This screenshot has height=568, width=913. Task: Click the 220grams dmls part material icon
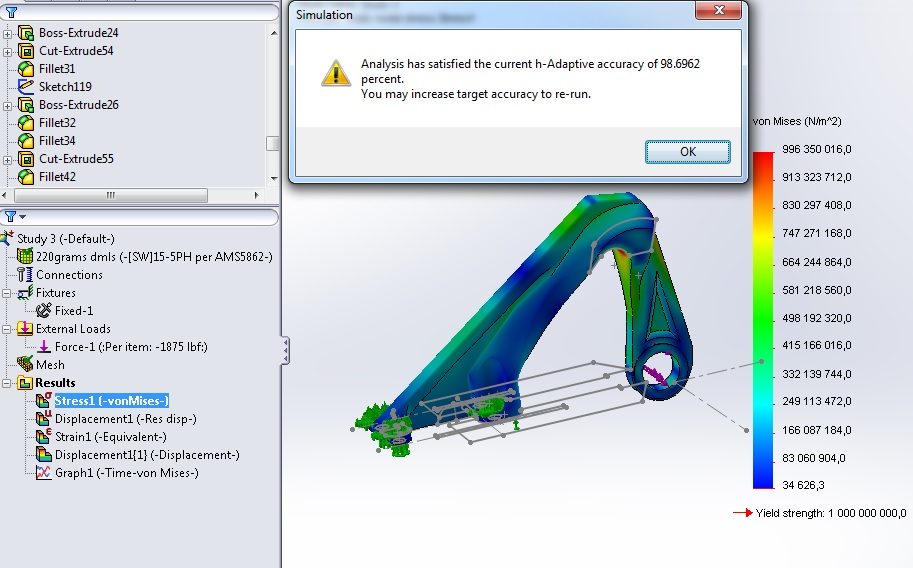(24, 256)
